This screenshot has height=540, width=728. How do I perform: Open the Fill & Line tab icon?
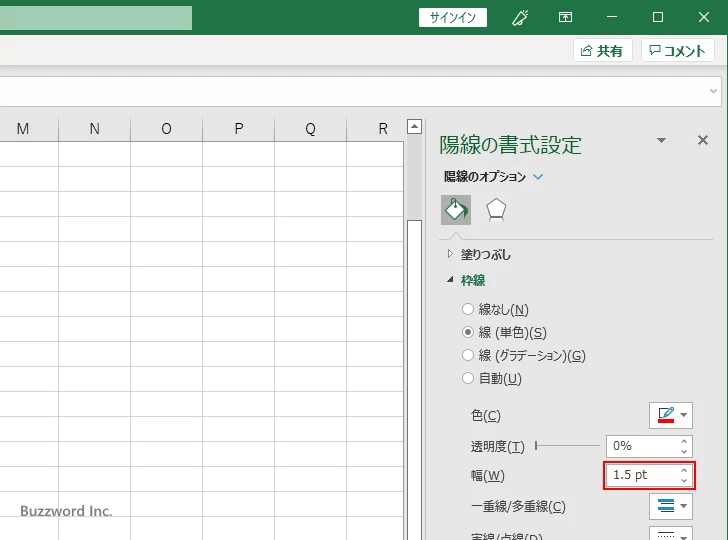455,210
